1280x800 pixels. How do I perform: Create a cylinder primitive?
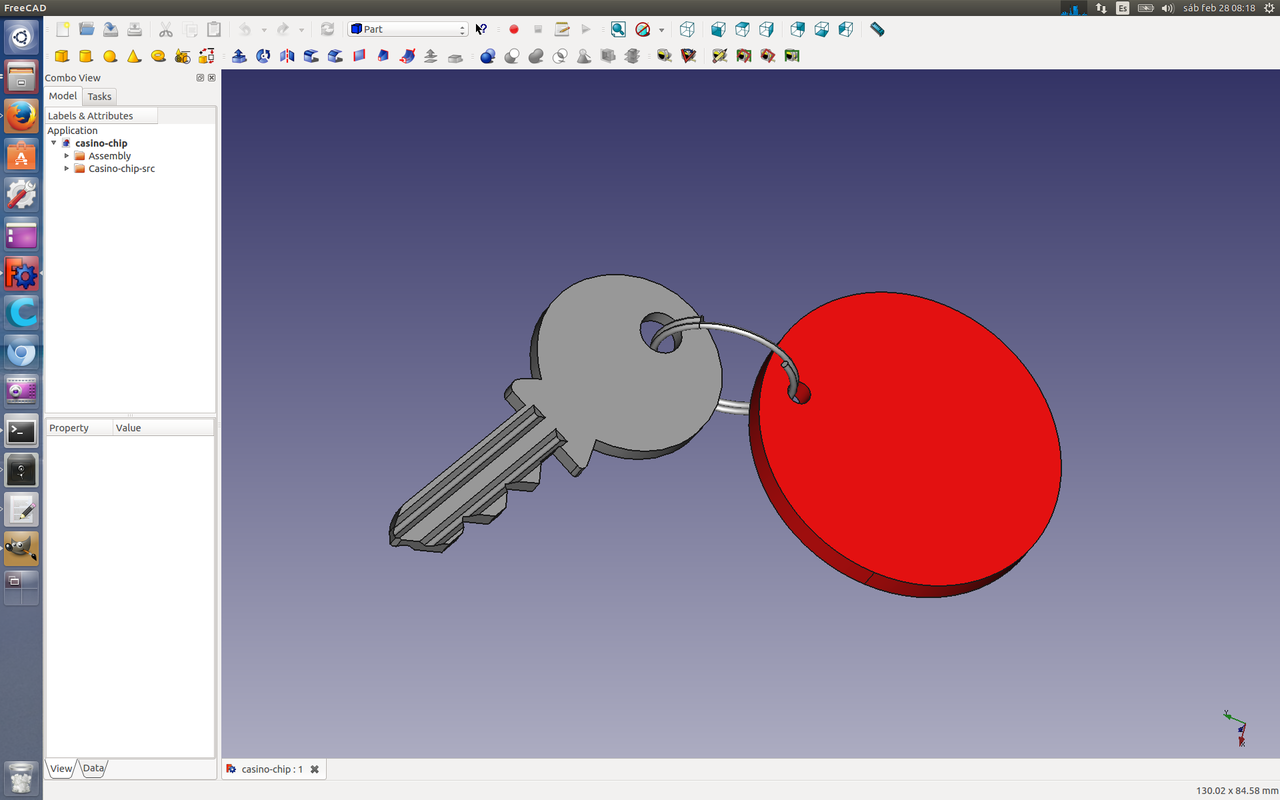click(86, 56)
